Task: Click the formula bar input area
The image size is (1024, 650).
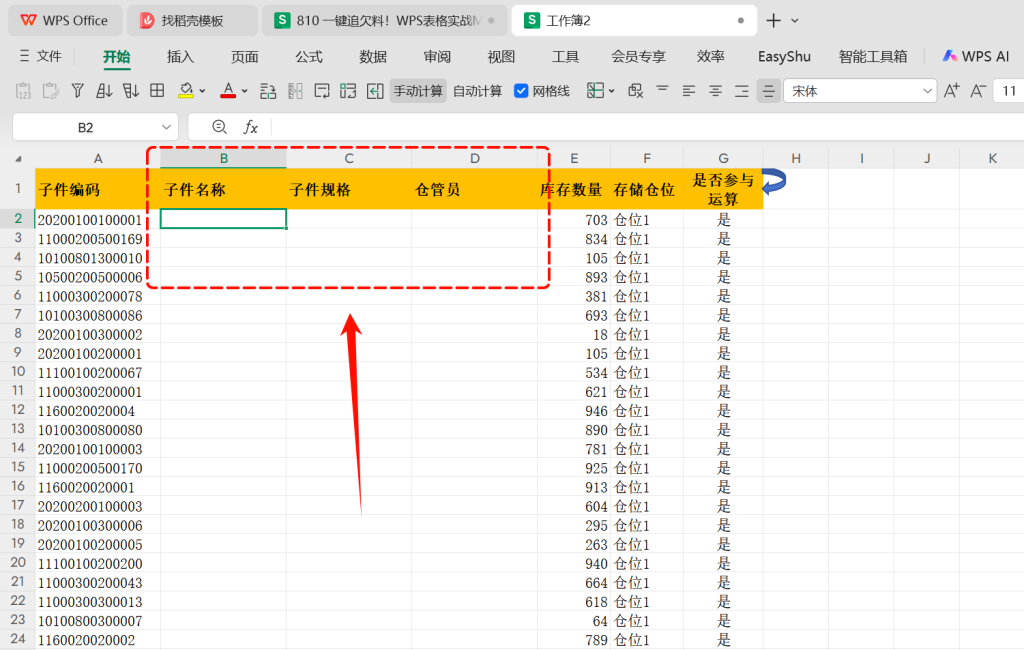Action: [647, 127]
